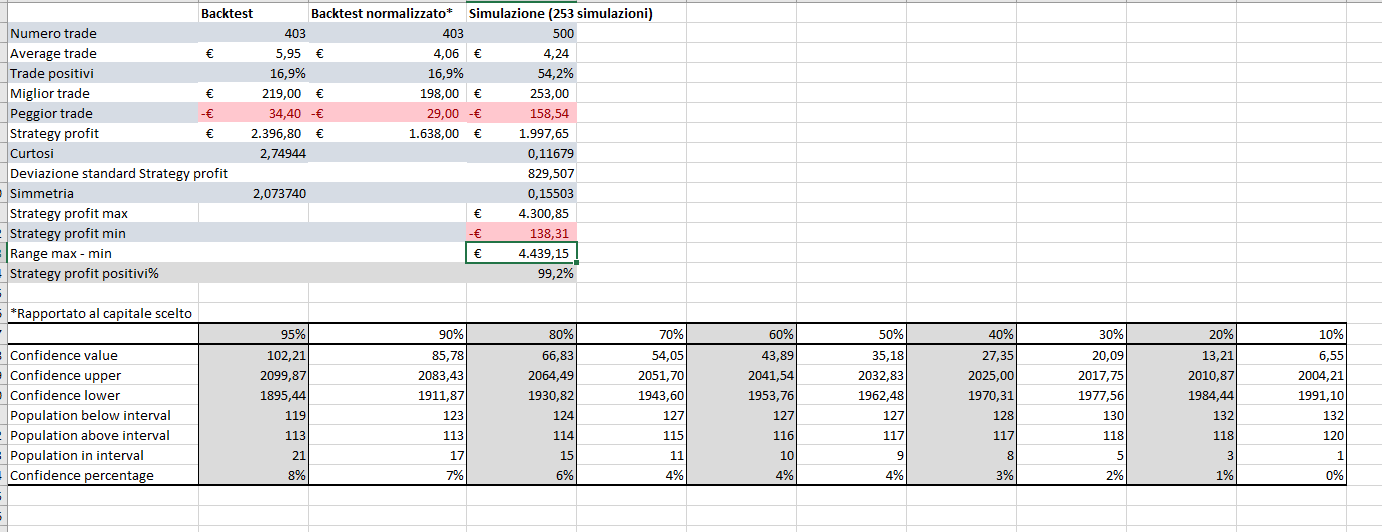The height and width of the screenshot is (532, 1382).
Task: Click the population below value 119
Action: 254,415
